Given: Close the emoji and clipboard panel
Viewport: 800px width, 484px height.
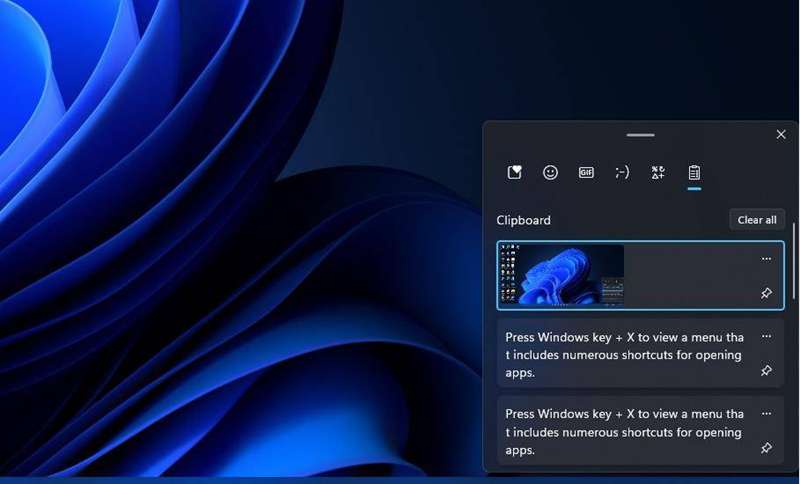Looking at the screenshot, I should coord(781,134).
